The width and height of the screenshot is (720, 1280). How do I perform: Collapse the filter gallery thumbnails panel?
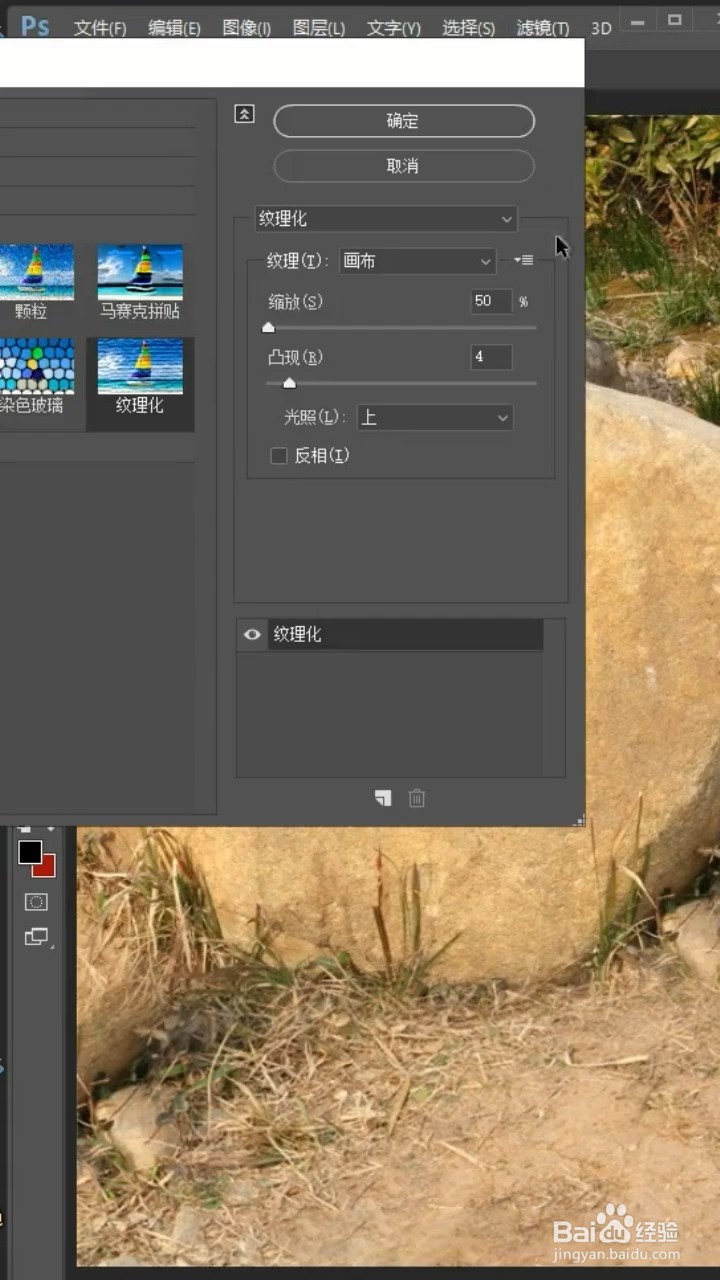(x=244, y=114)
